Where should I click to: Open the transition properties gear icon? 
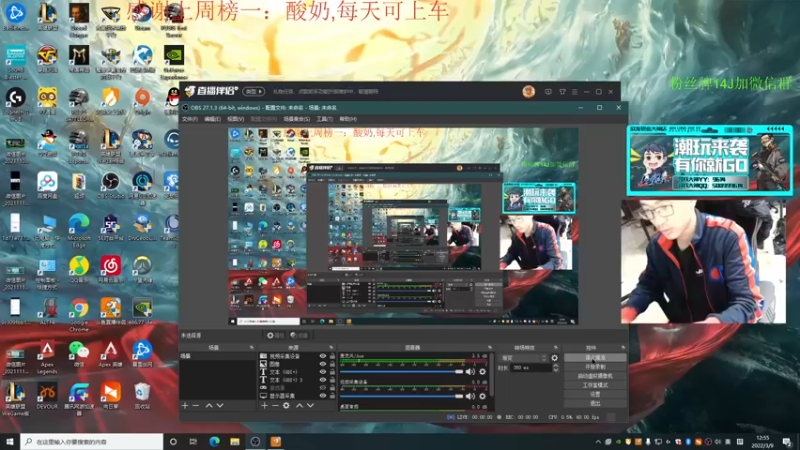[x=555, y=358]
